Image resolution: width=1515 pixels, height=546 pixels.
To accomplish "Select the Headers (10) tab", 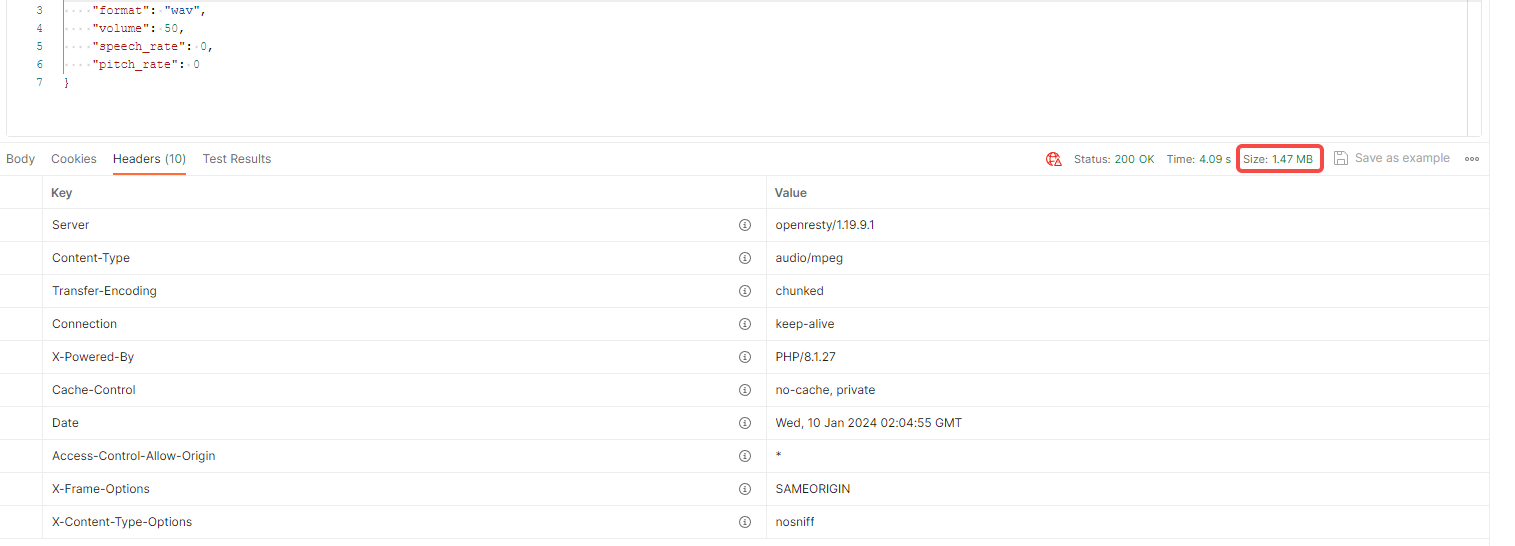I will pos(149,159).
